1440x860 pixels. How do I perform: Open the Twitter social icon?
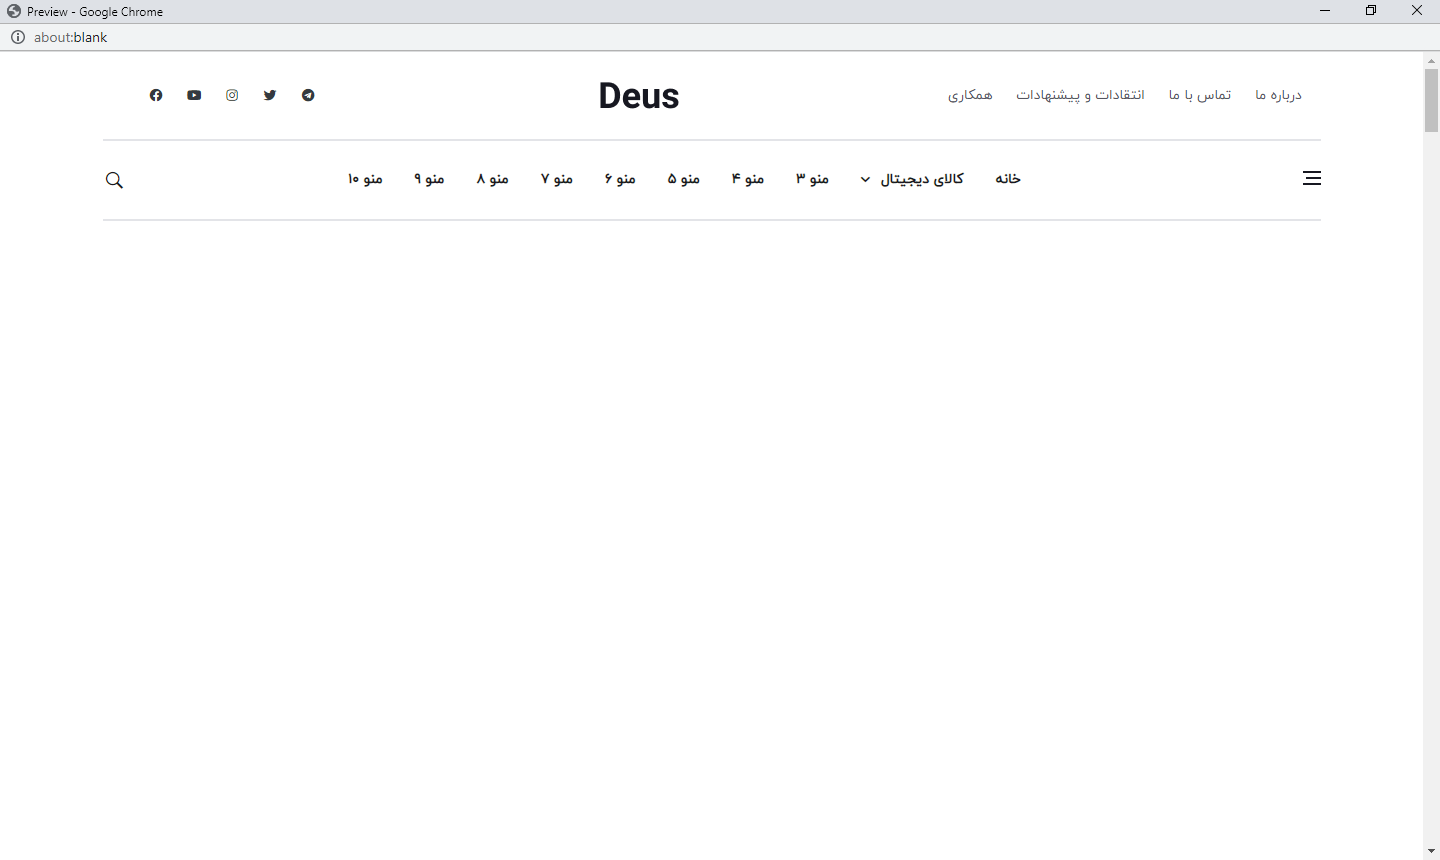pyautogui.click(x=270, y=95)
